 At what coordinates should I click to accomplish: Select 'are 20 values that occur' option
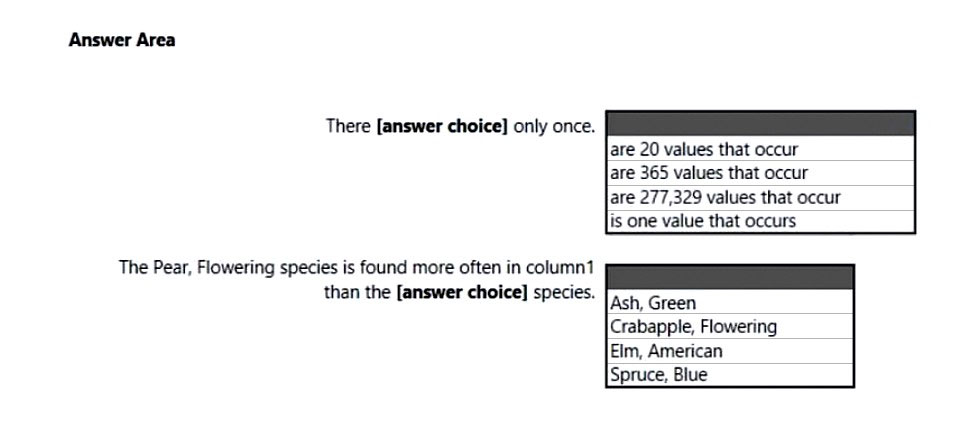[x=761, y=149]
